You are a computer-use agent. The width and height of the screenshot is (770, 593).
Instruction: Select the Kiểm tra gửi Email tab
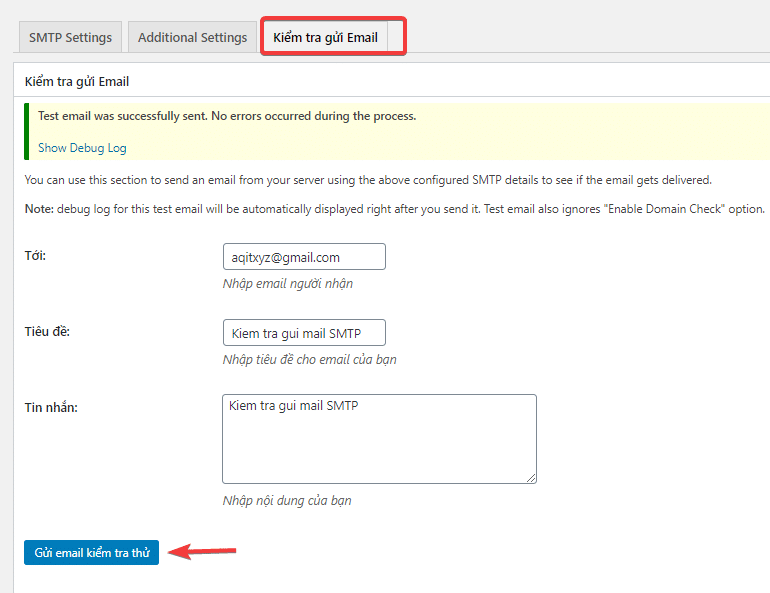coord(325,37)
